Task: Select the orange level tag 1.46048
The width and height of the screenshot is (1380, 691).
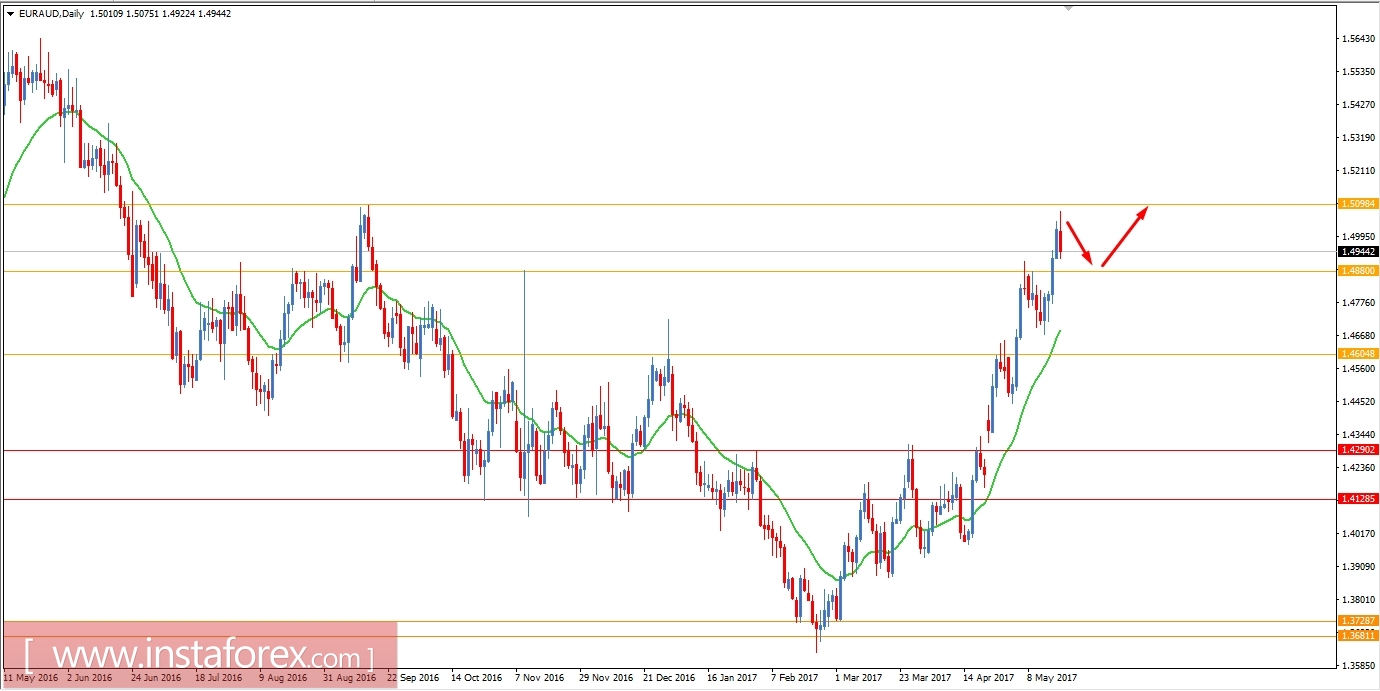Action: coord(1359,354)
